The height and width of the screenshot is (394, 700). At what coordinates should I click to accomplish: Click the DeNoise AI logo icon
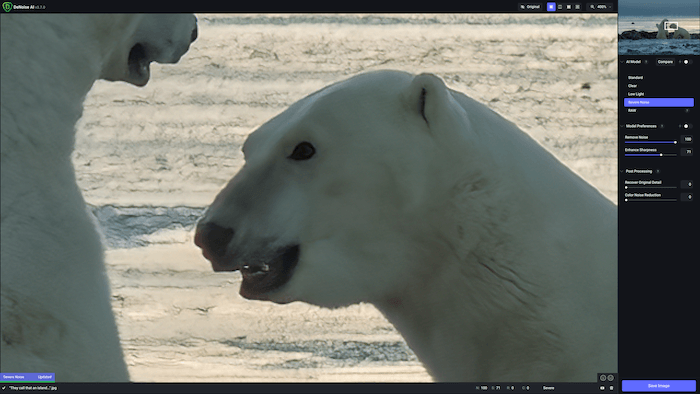tap(7, 7)
